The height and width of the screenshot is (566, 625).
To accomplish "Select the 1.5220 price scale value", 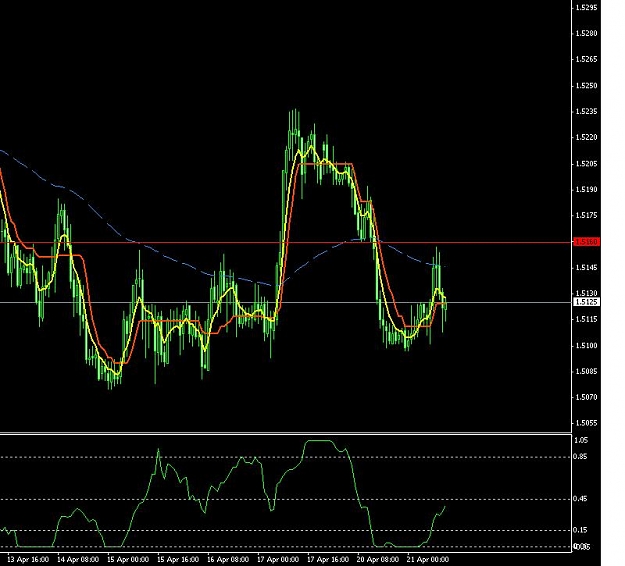I will [x=586, y=138].
